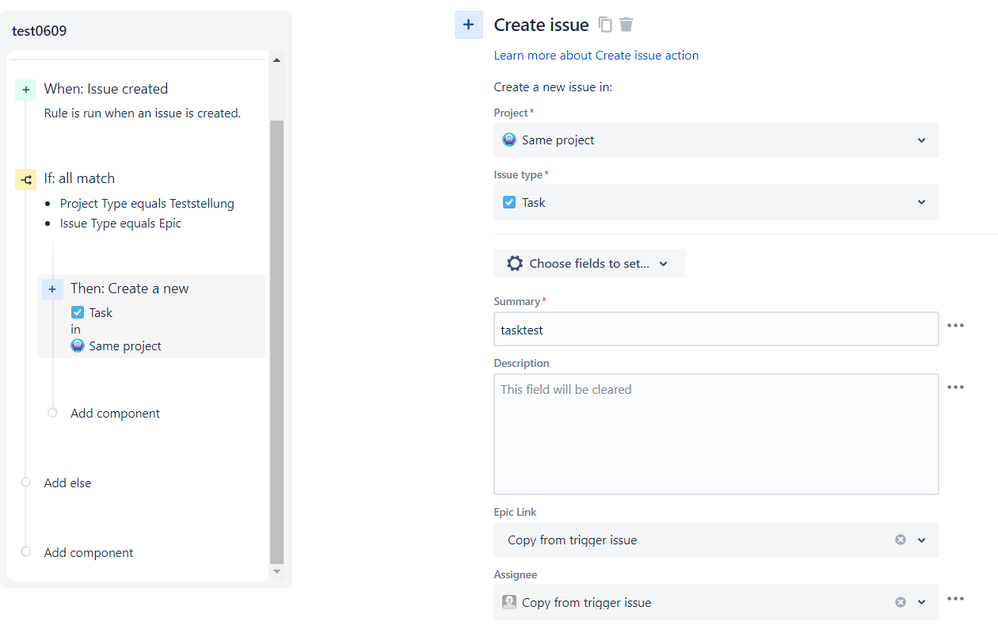Open the ellipsis menu beside the Summary field
Viewport: 998px width, 630px height.
956,325
